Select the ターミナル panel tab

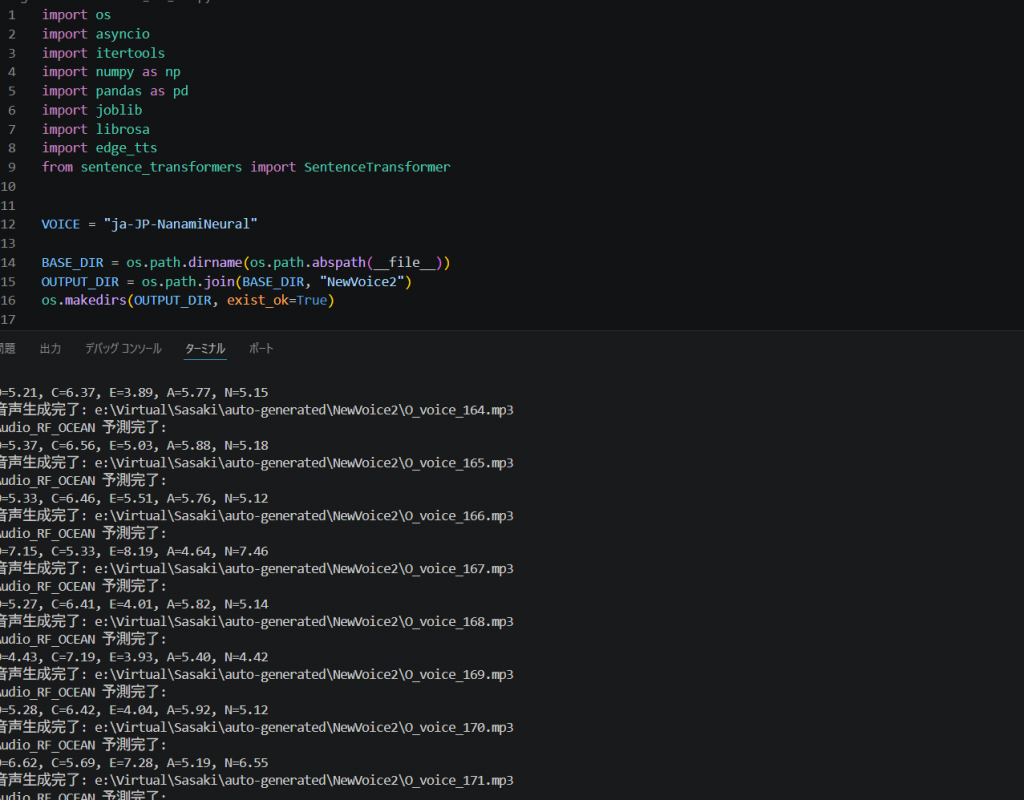point(205,349)
